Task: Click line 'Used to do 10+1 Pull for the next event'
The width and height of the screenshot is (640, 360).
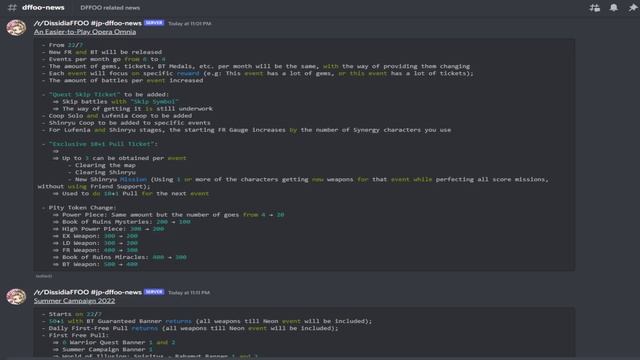Action: 131,193
